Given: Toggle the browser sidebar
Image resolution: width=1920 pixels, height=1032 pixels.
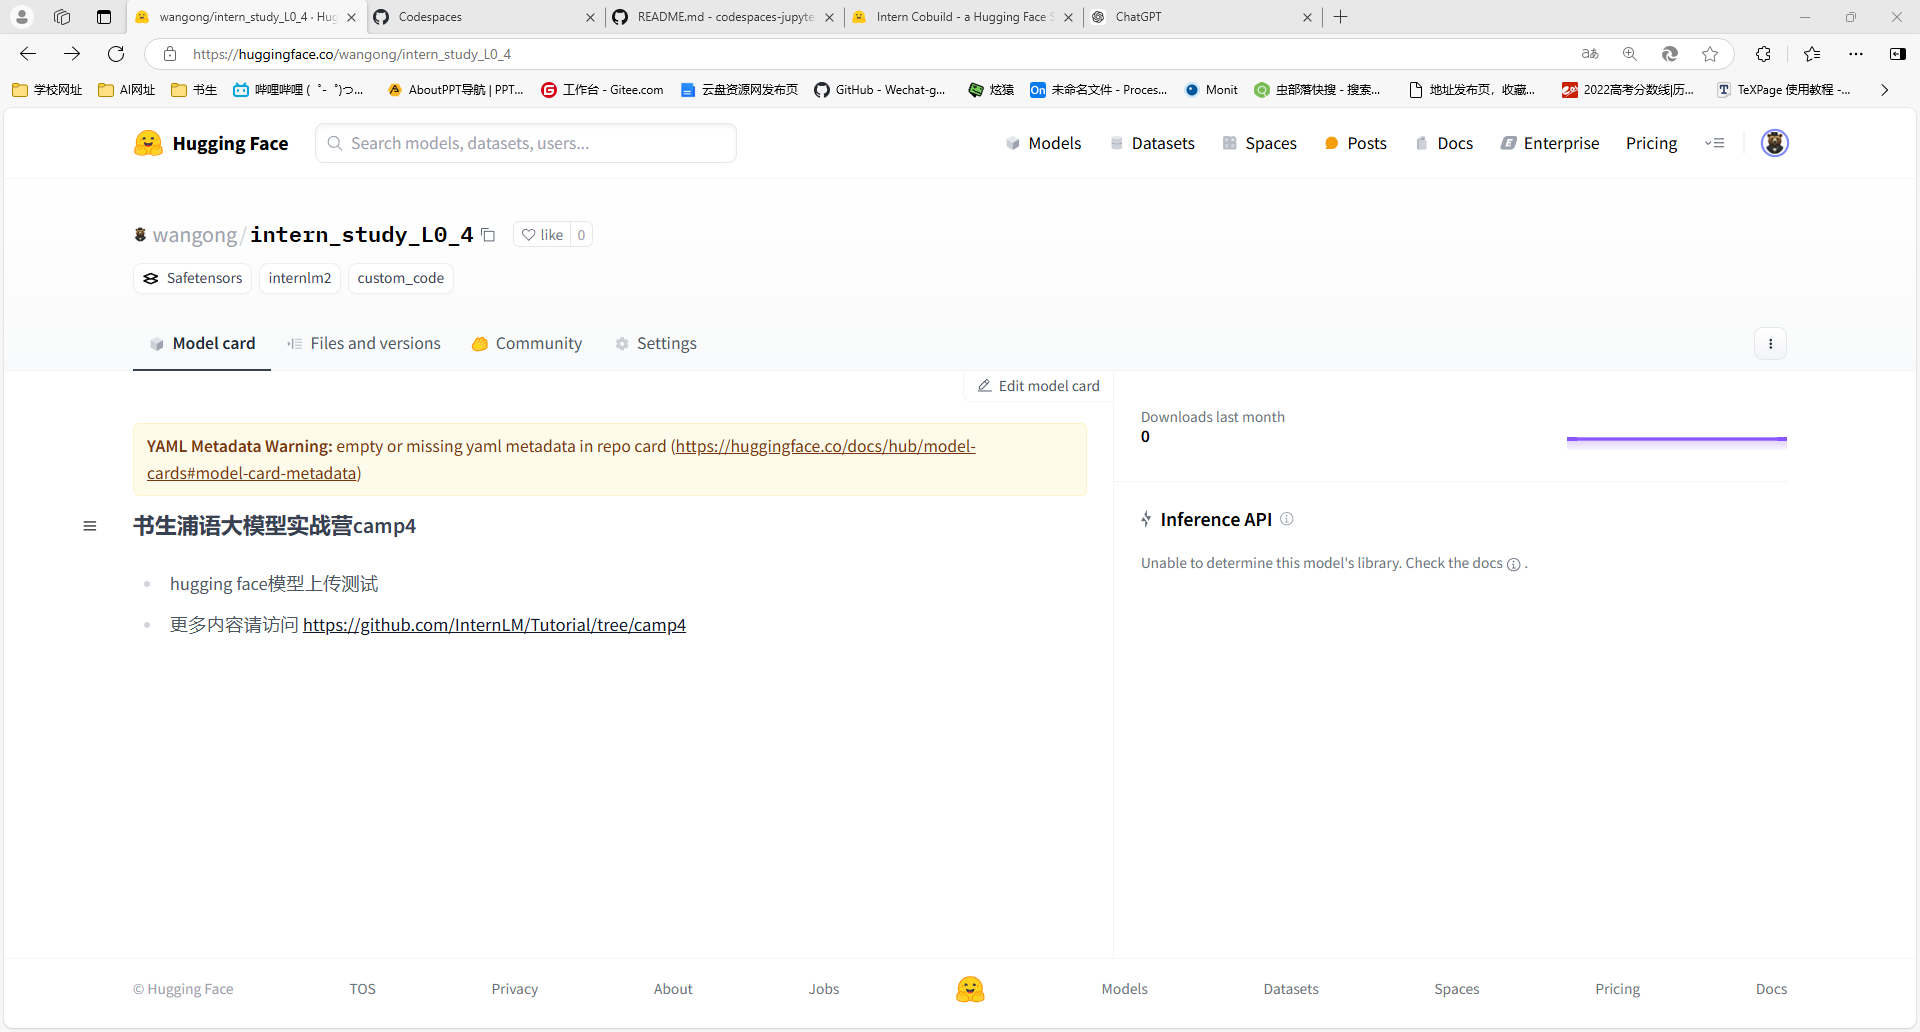Looking at the screenshot, I should [1897, 54].
